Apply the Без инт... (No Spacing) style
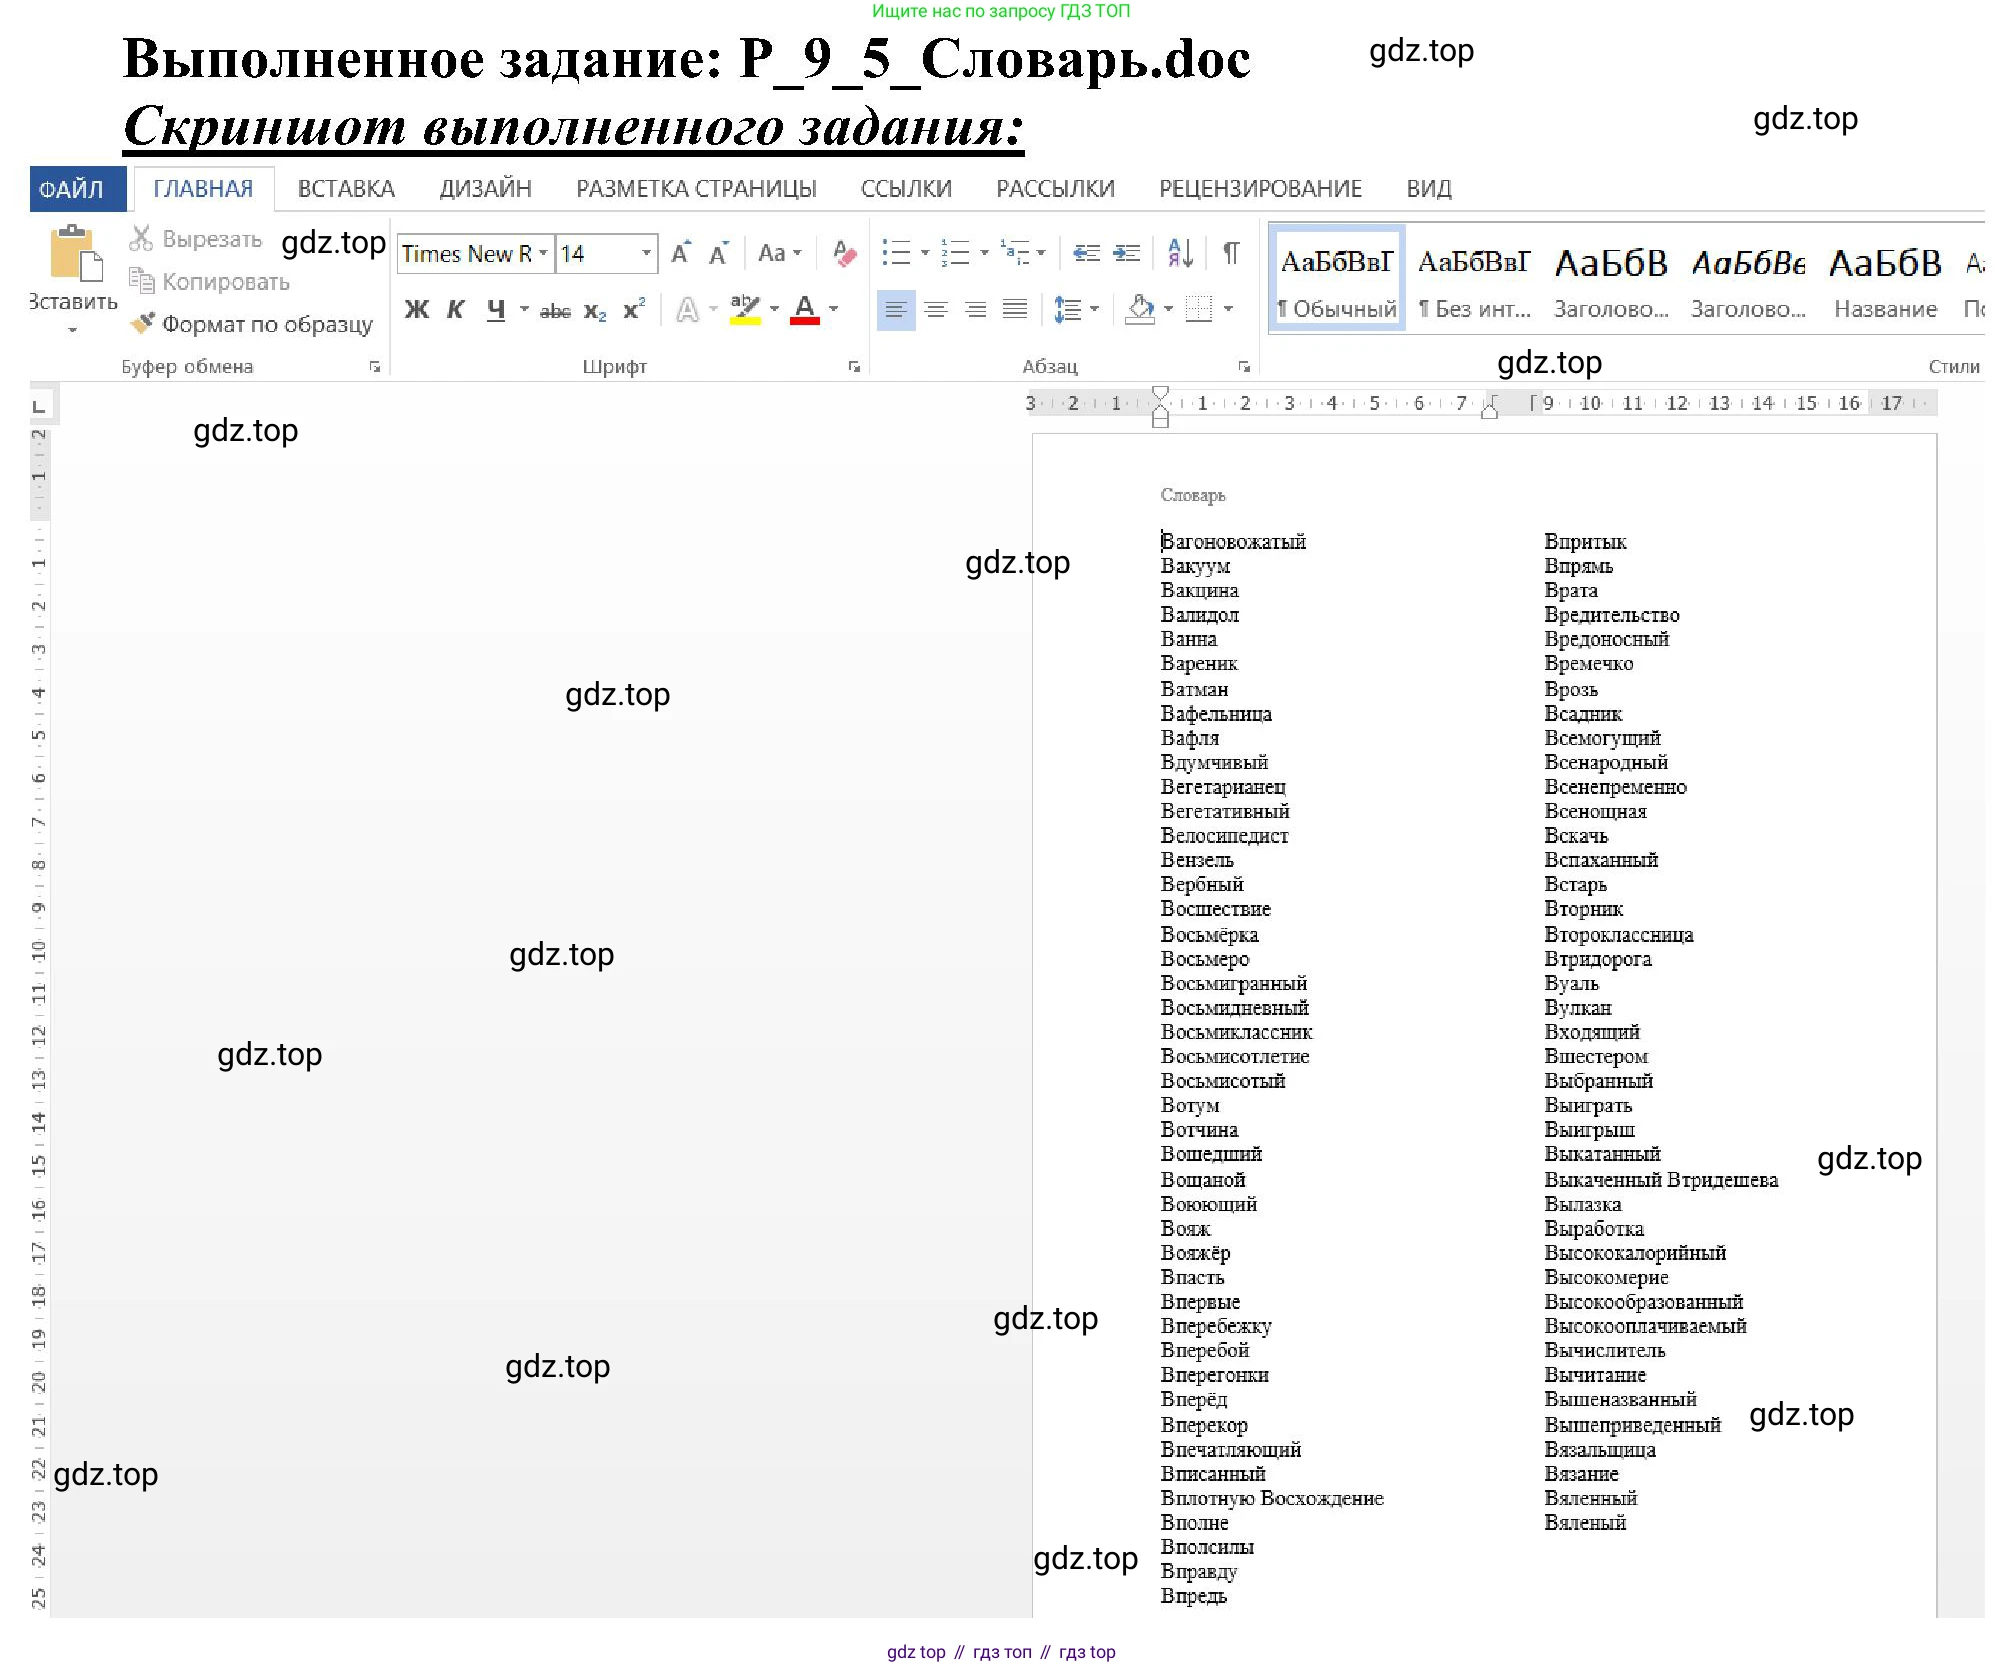The image size is (2004, 1667). pyautogui.click(x=1474, y=280)
